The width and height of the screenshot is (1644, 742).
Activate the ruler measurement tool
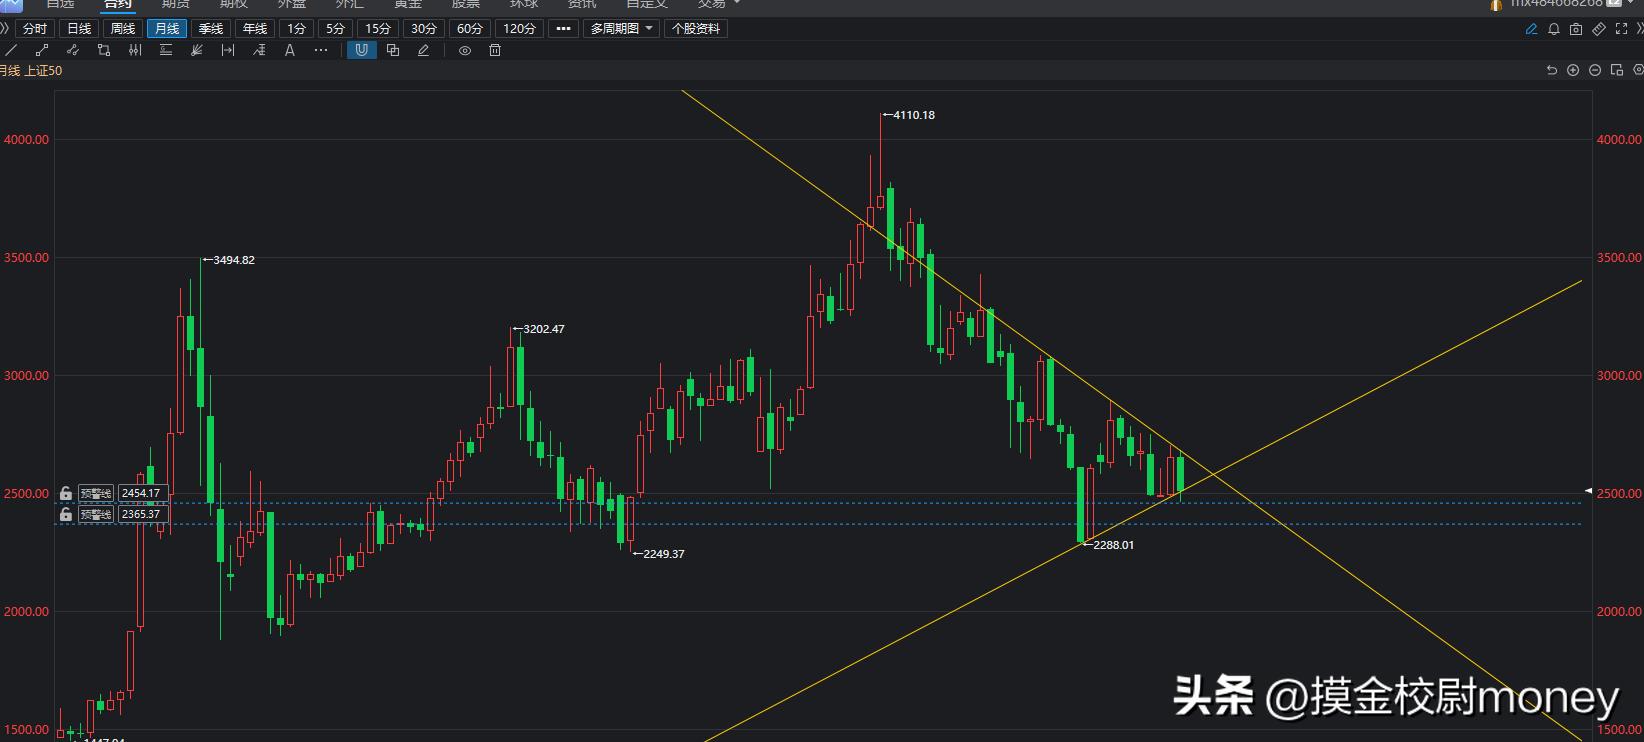tap(1599, 29)
